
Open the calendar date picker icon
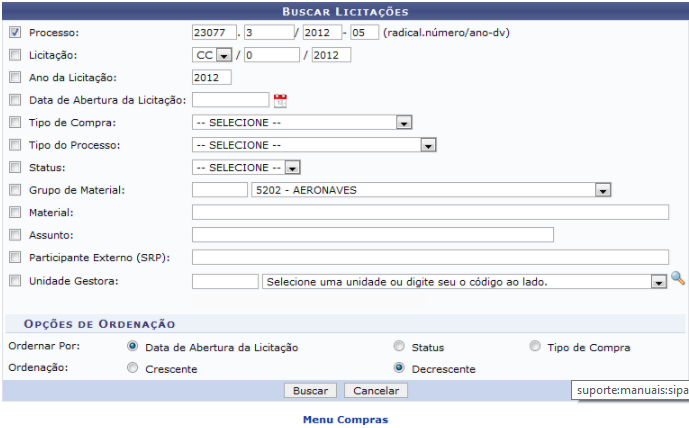(280, 100)
